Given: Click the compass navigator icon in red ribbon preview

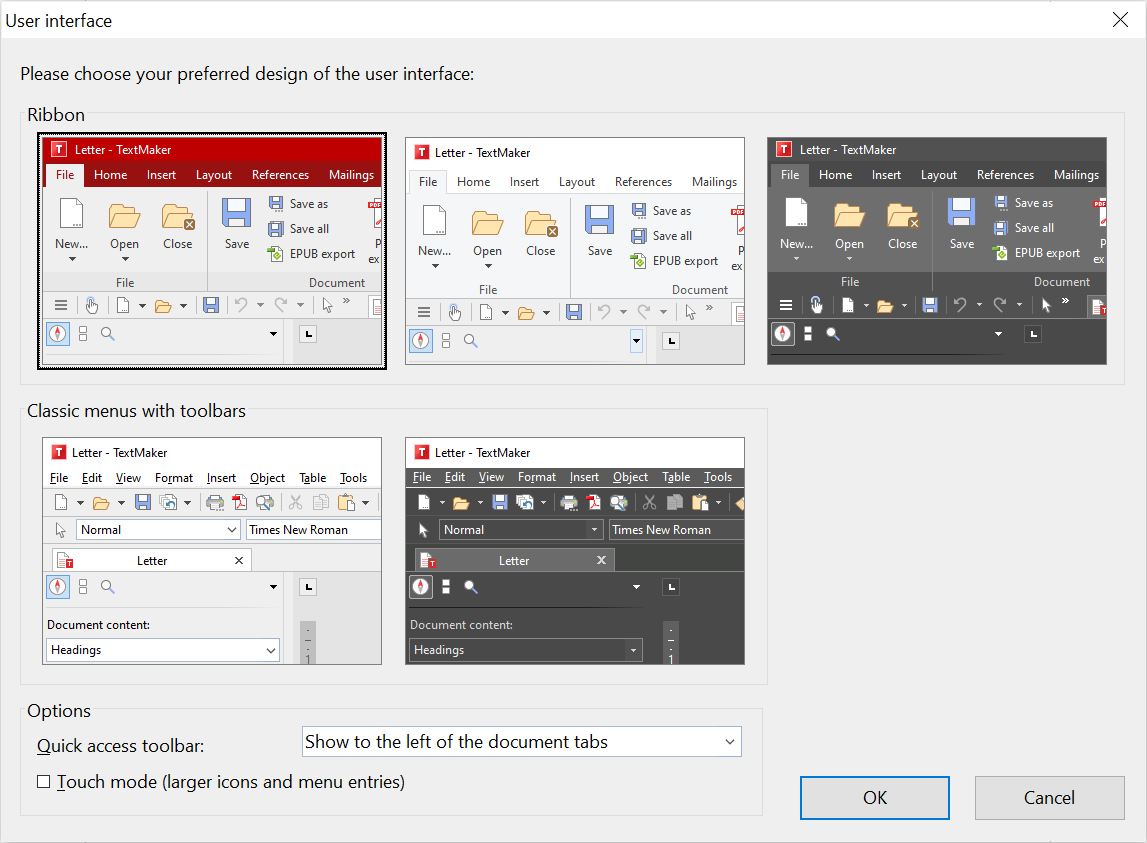Looking at the screenshot, I should (58, 334).
